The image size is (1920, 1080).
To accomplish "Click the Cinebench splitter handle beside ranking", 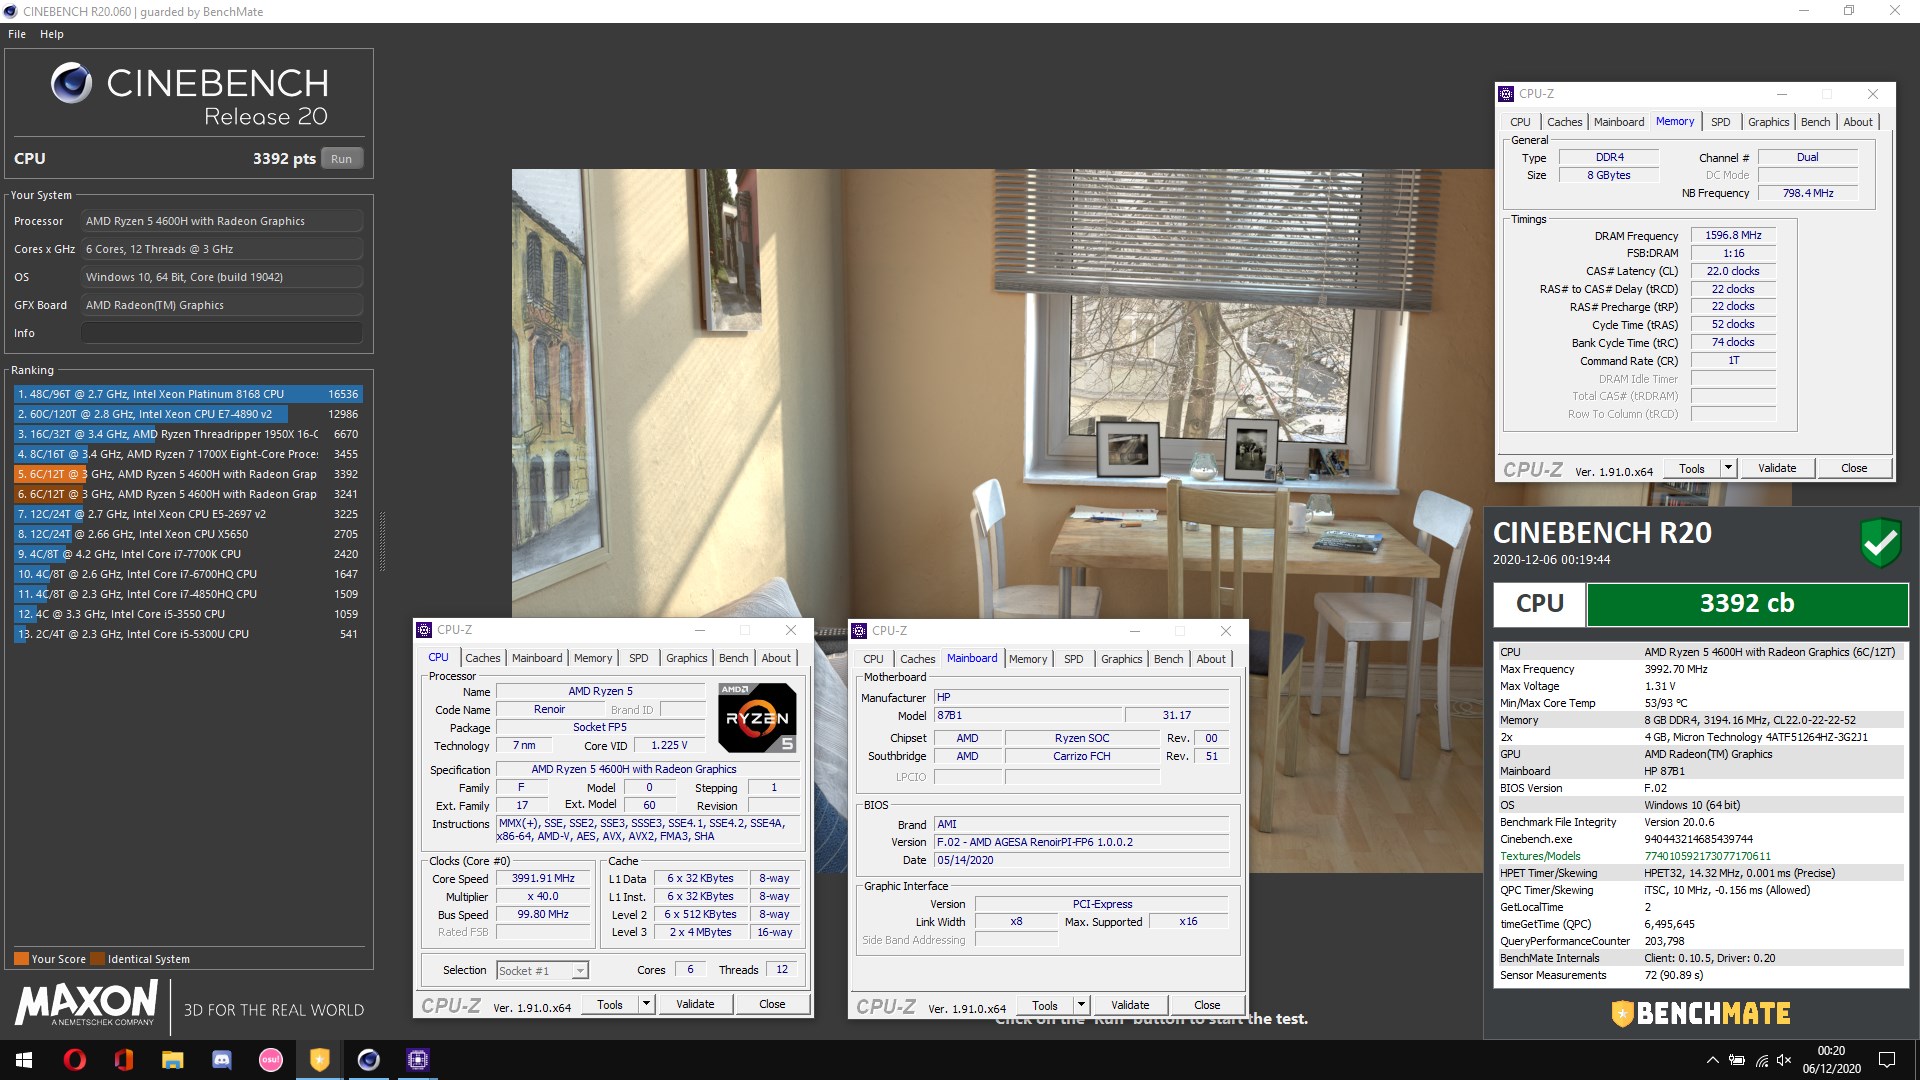I will pyautogui.click(x=382, y=540).
